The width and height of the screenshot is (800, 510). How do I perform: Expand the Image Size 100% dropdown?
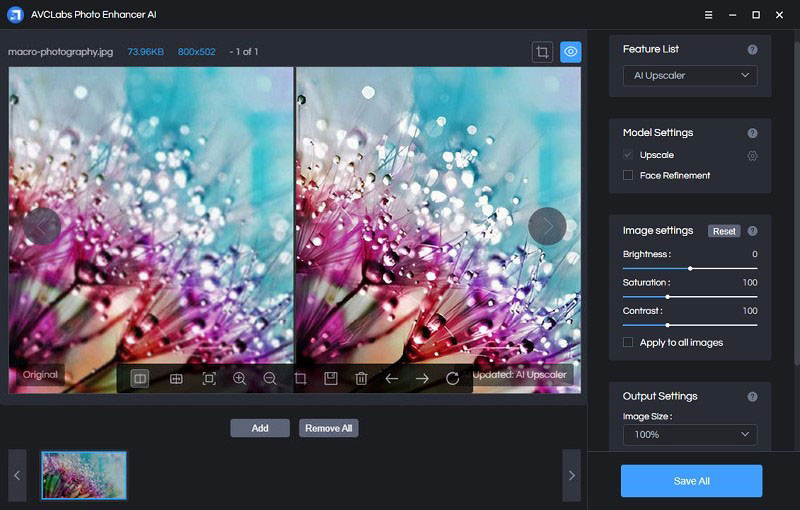tap(689, 435)
